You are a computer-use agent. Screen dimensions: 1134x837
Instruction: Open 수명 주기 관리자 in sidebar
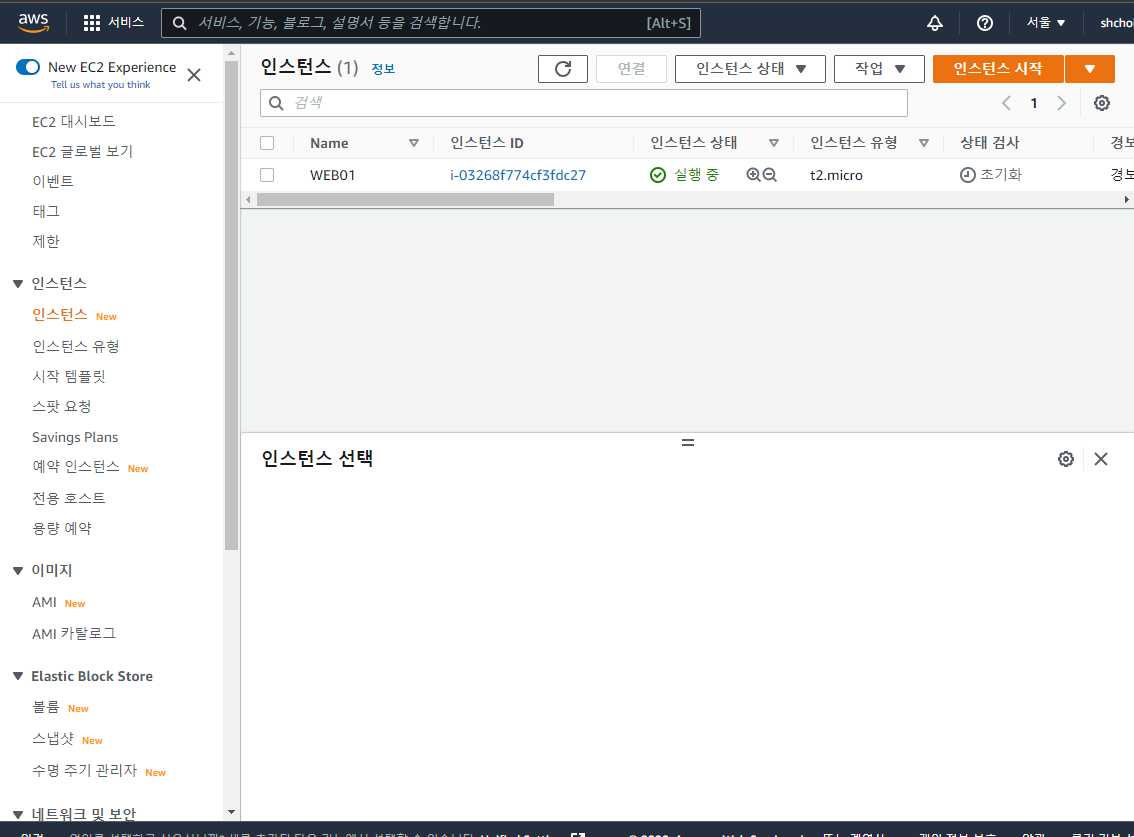[x=85, y=770]
